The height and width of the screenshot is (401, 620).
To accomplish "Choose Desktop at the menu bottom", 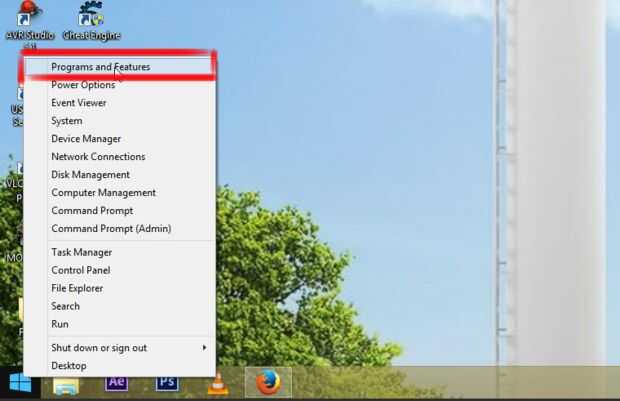I will 120,366.
